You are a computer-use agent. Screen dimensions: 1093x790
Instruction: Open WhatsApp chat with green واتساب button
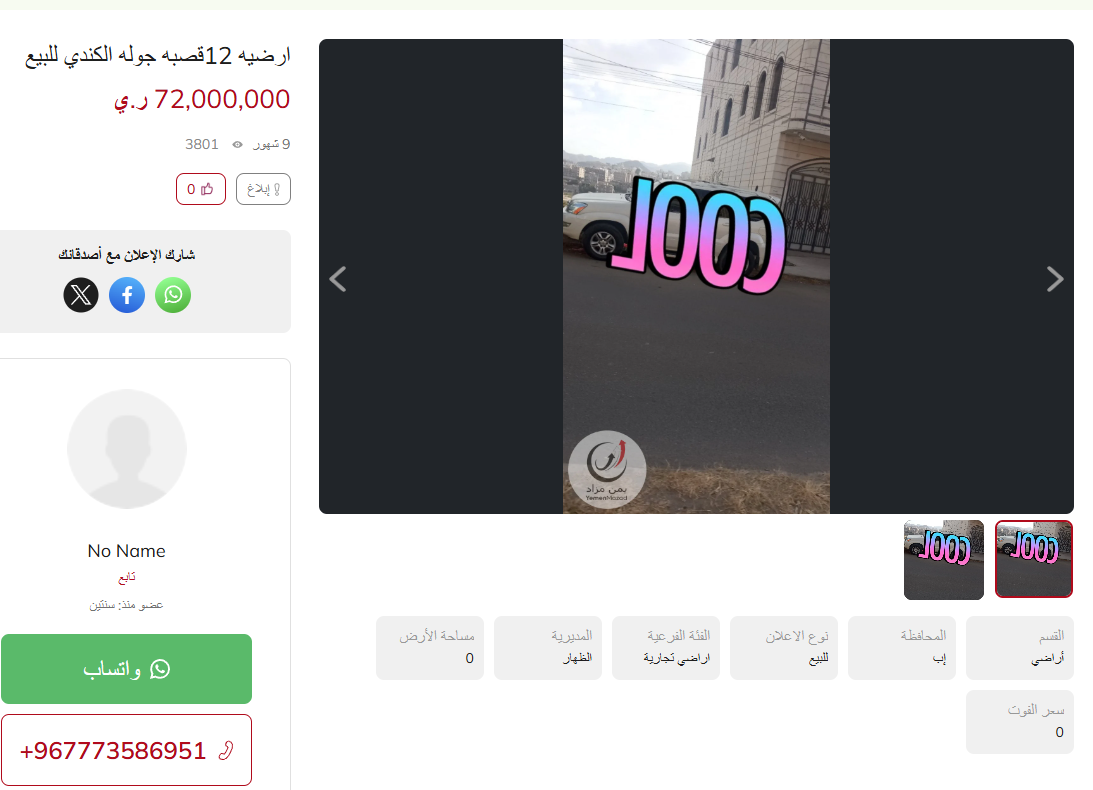click(126, 669)
